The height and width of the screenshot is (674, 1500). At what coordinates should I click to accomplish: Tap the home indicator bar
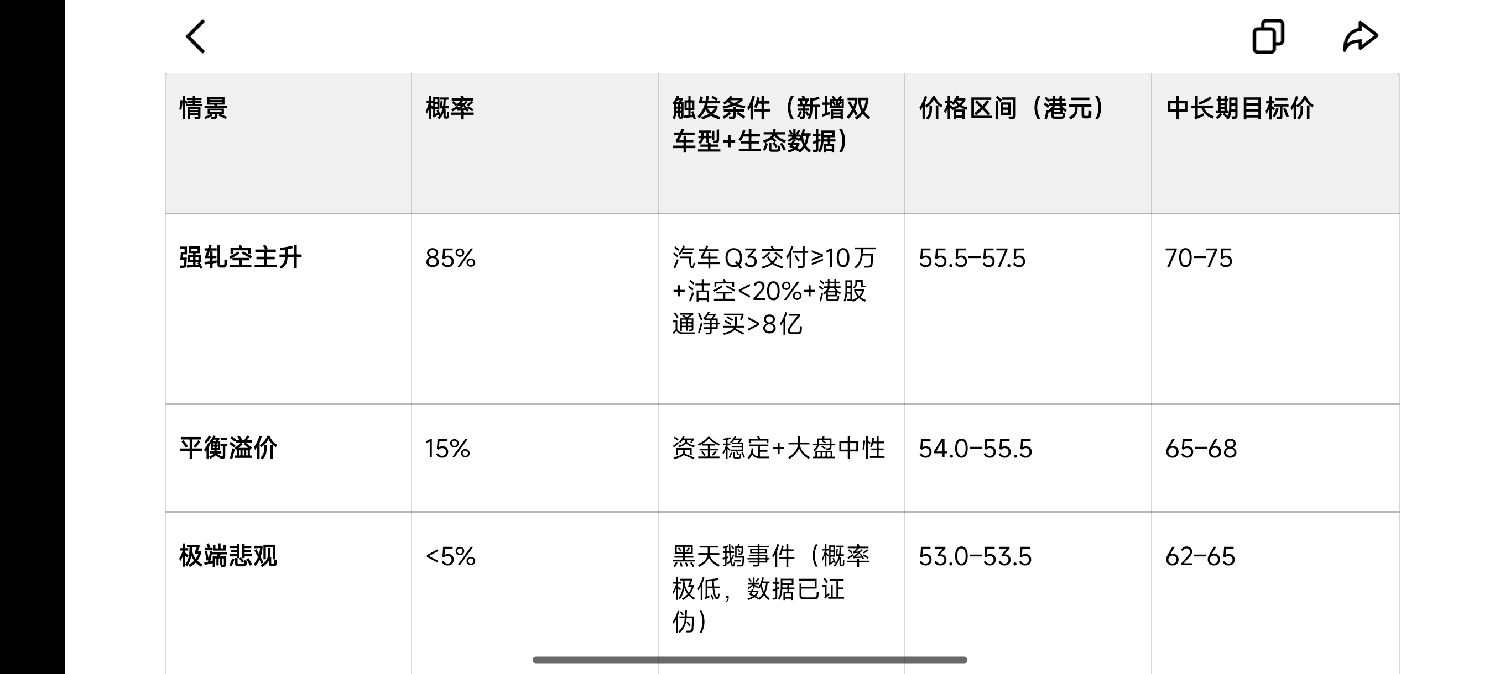point(750,660)
